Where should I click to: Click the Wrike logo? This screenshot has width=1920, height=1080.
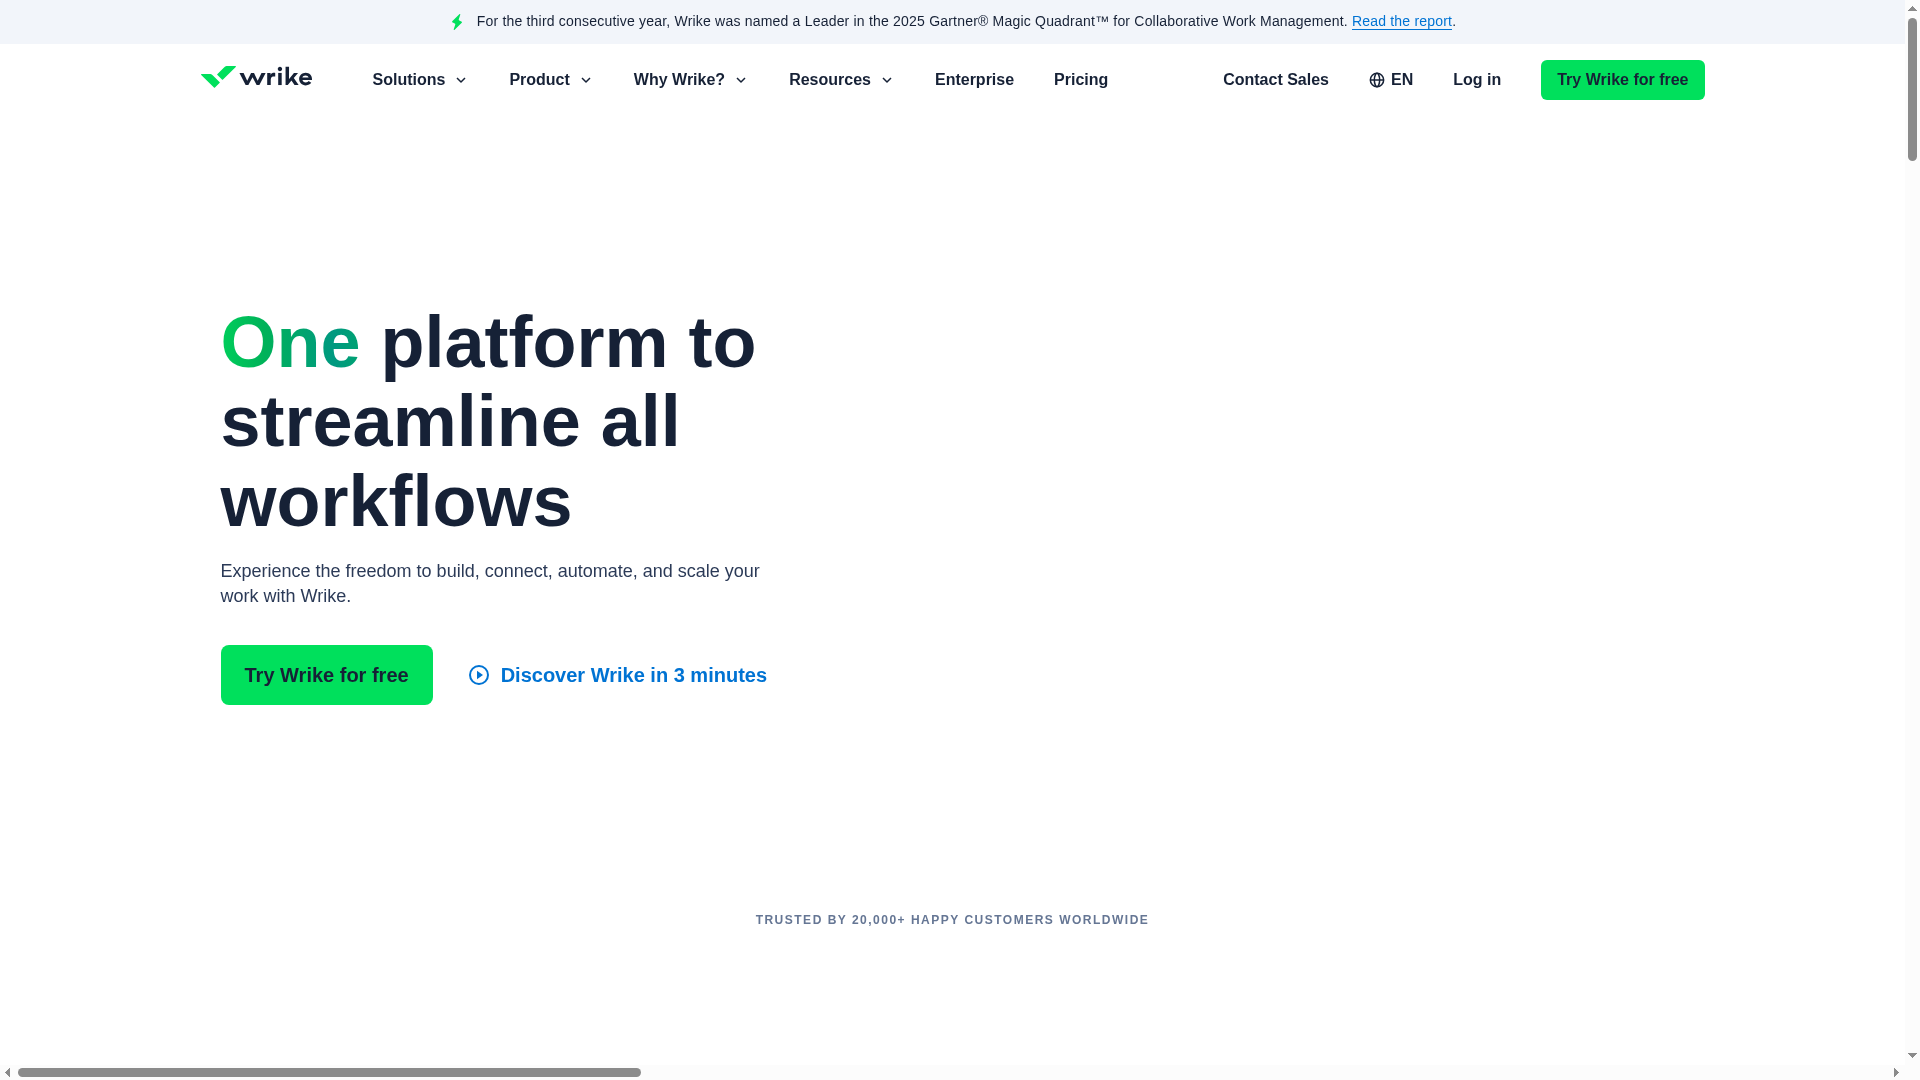point(256,79)
